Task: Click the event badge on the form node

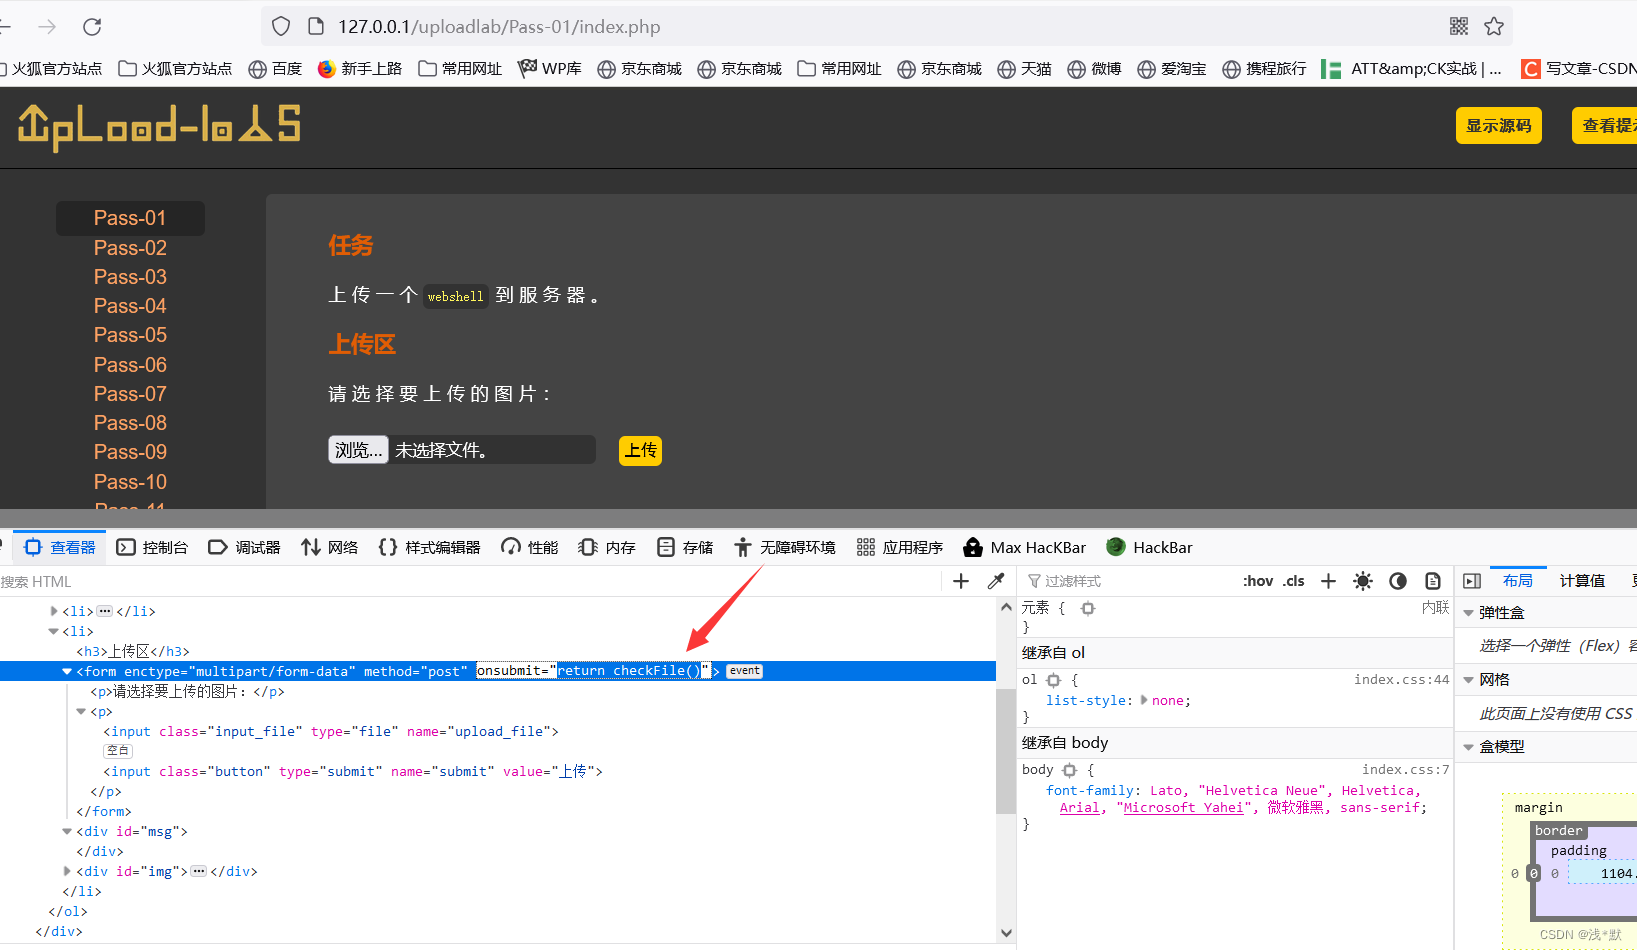Action: tap(744, 671)
